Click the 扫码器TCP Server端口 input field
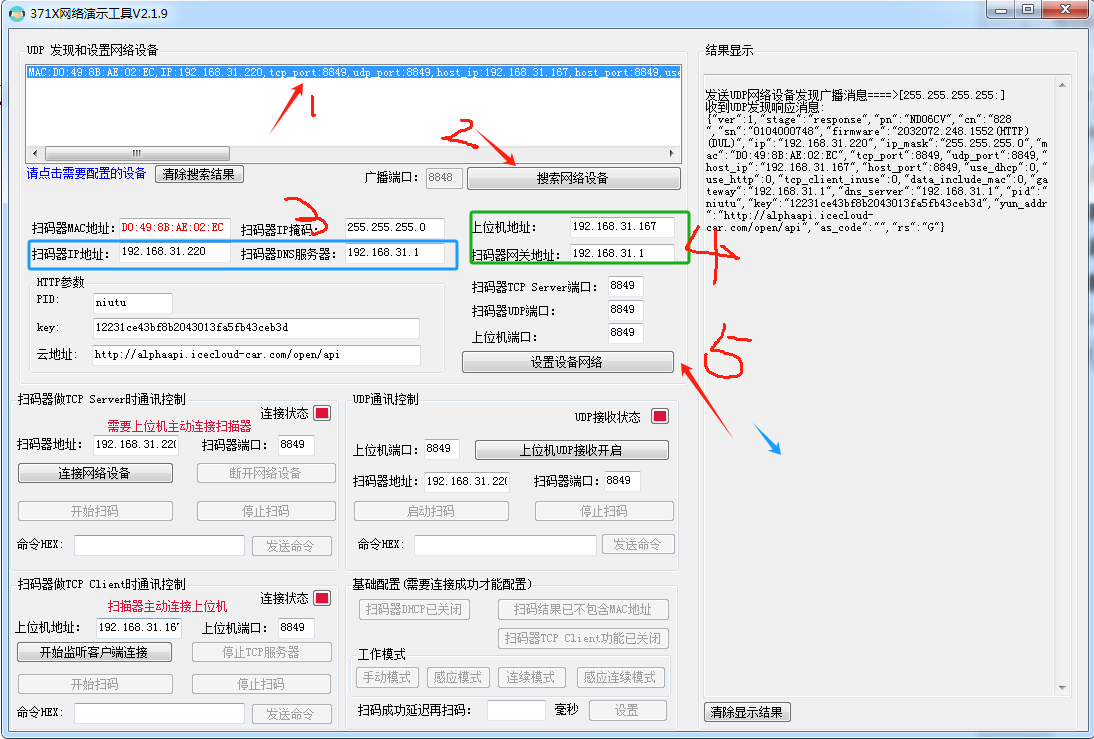The height and width of the screenshot is (739, 1094). (625, 285)
